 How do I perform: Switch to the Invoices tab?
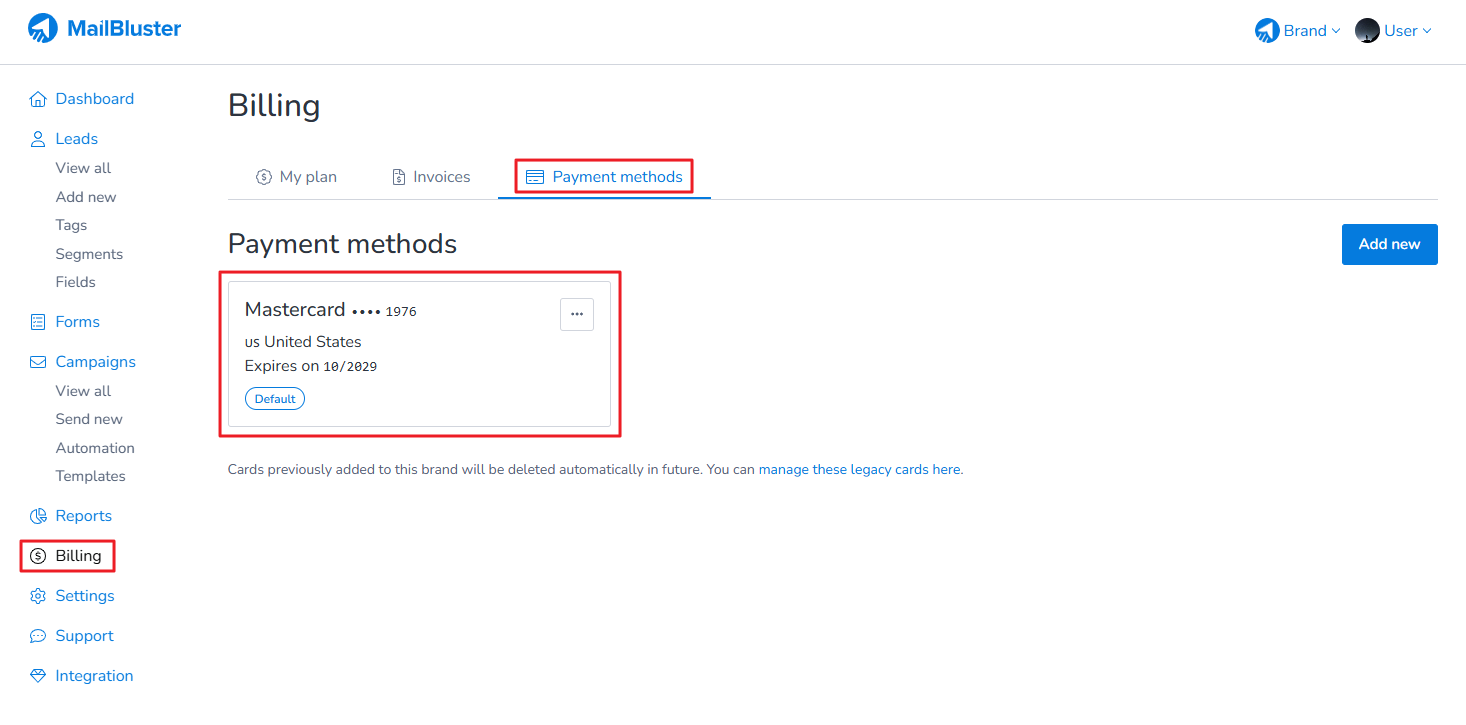pyautogui.click(x=430, y=177)
